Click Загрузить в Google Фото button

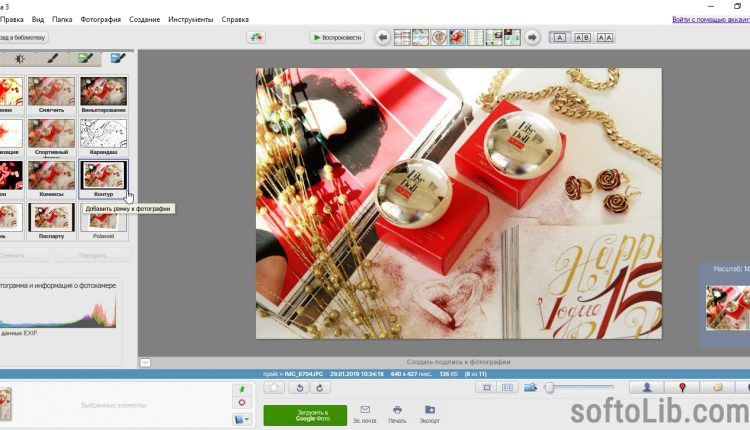click(305, 415)
